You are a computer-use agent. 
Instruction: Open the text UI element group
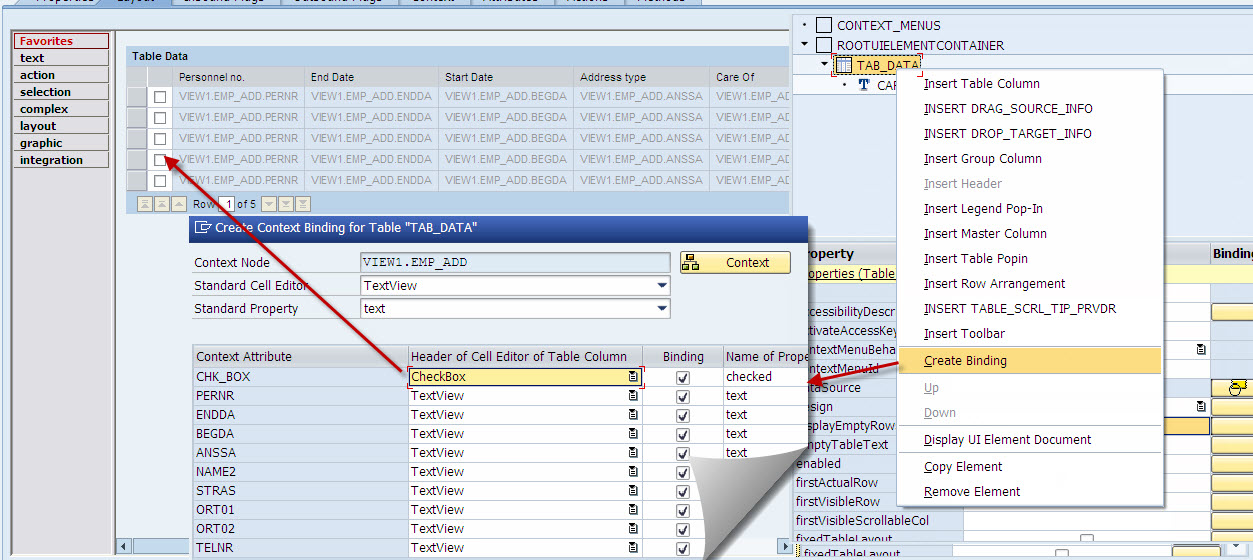(61, 58)
